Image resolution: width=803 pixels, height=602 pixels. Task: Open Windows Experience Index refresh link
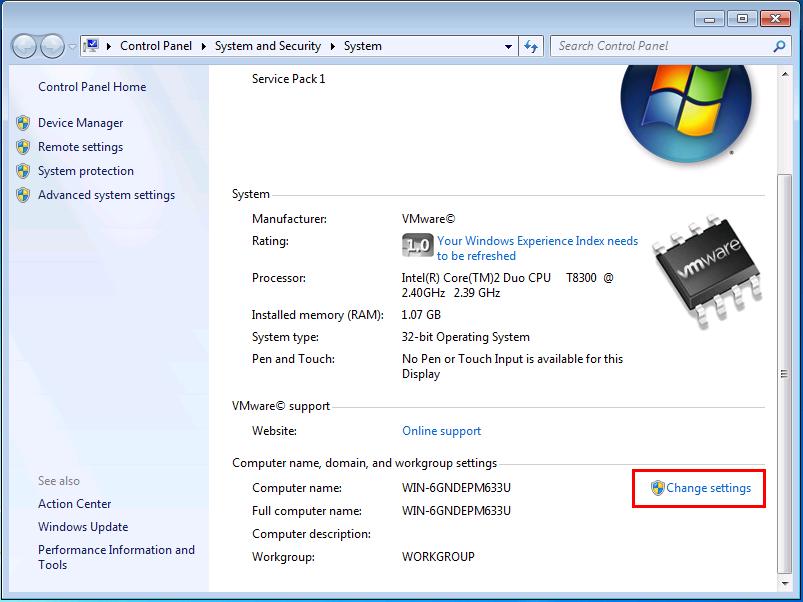pyautogui.click(x=537, y=248)
